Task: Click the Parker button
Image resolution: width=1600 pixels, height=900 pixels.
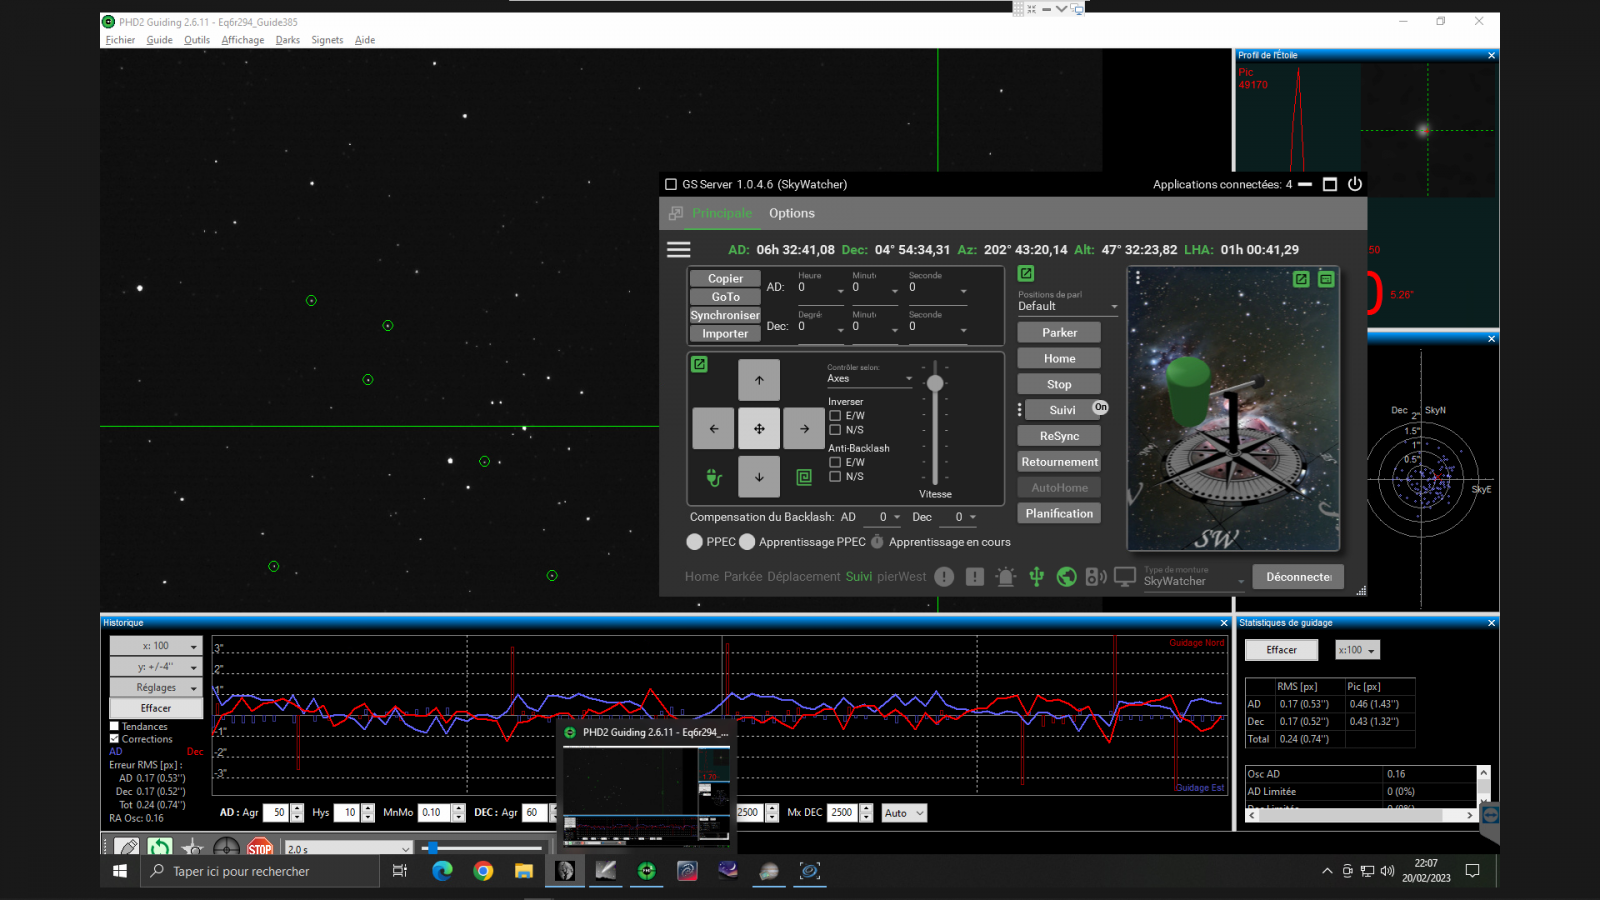Action: click(x=1059, y=332)
